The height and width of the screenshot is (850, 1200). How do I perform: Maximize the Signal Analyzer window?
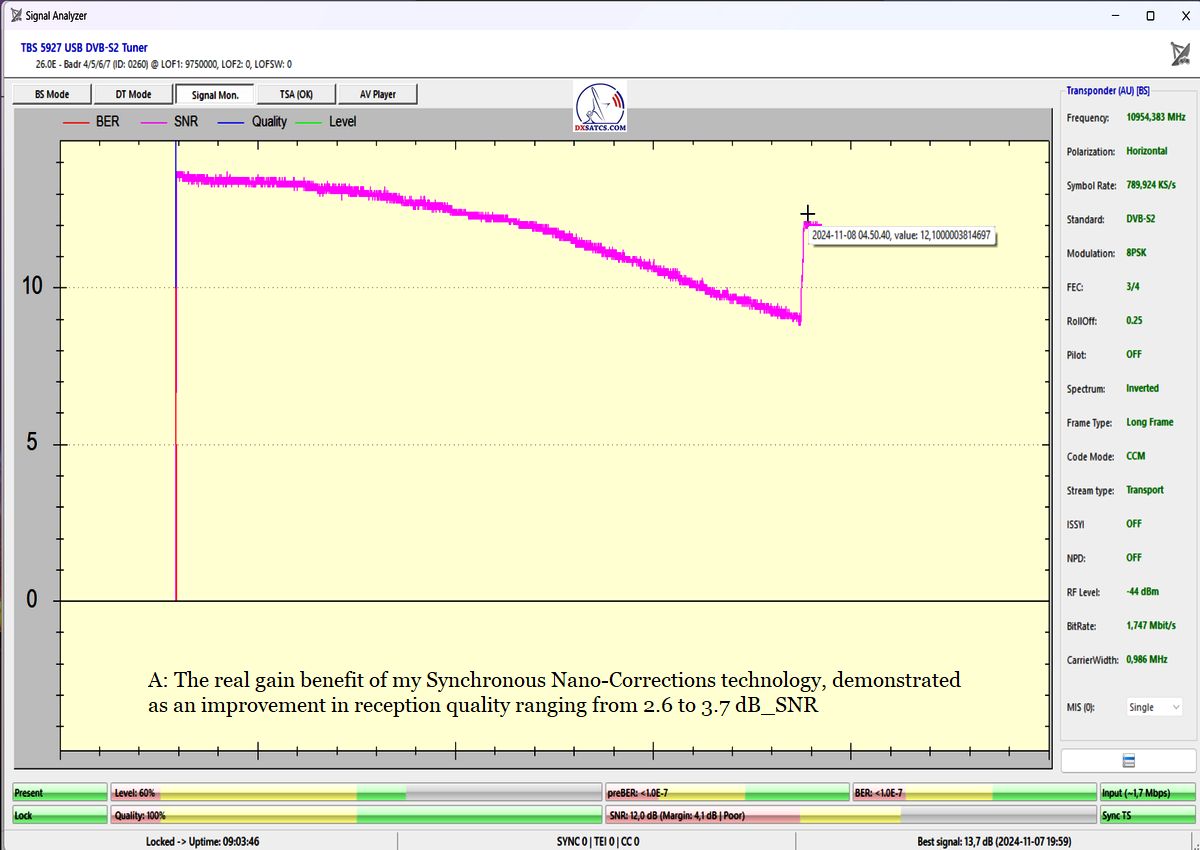coord(1150,15)
